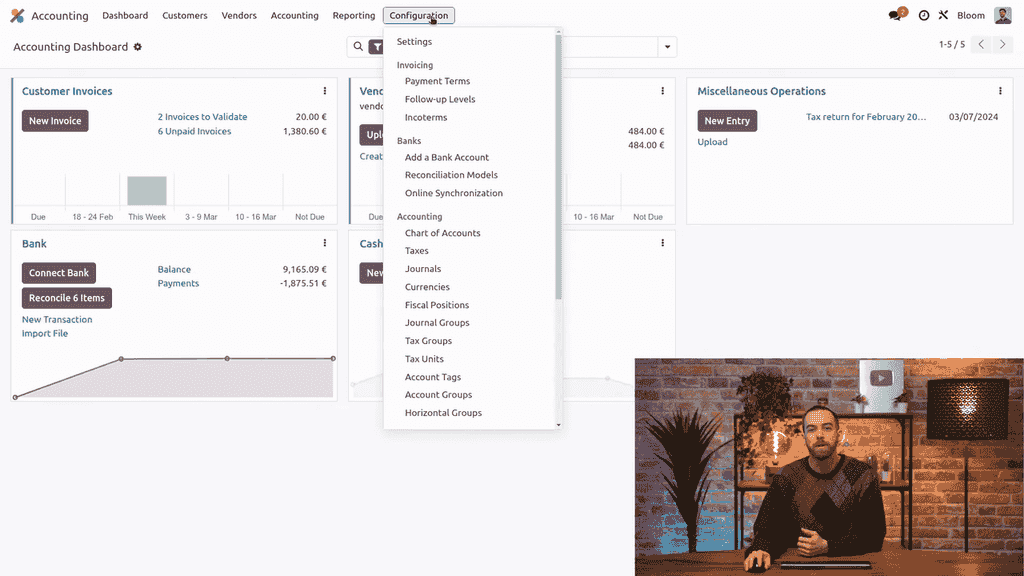Go to next page with right chevron
Image resolution: width=1024 pixels, height=576 pixels.
pos(1003,45)
